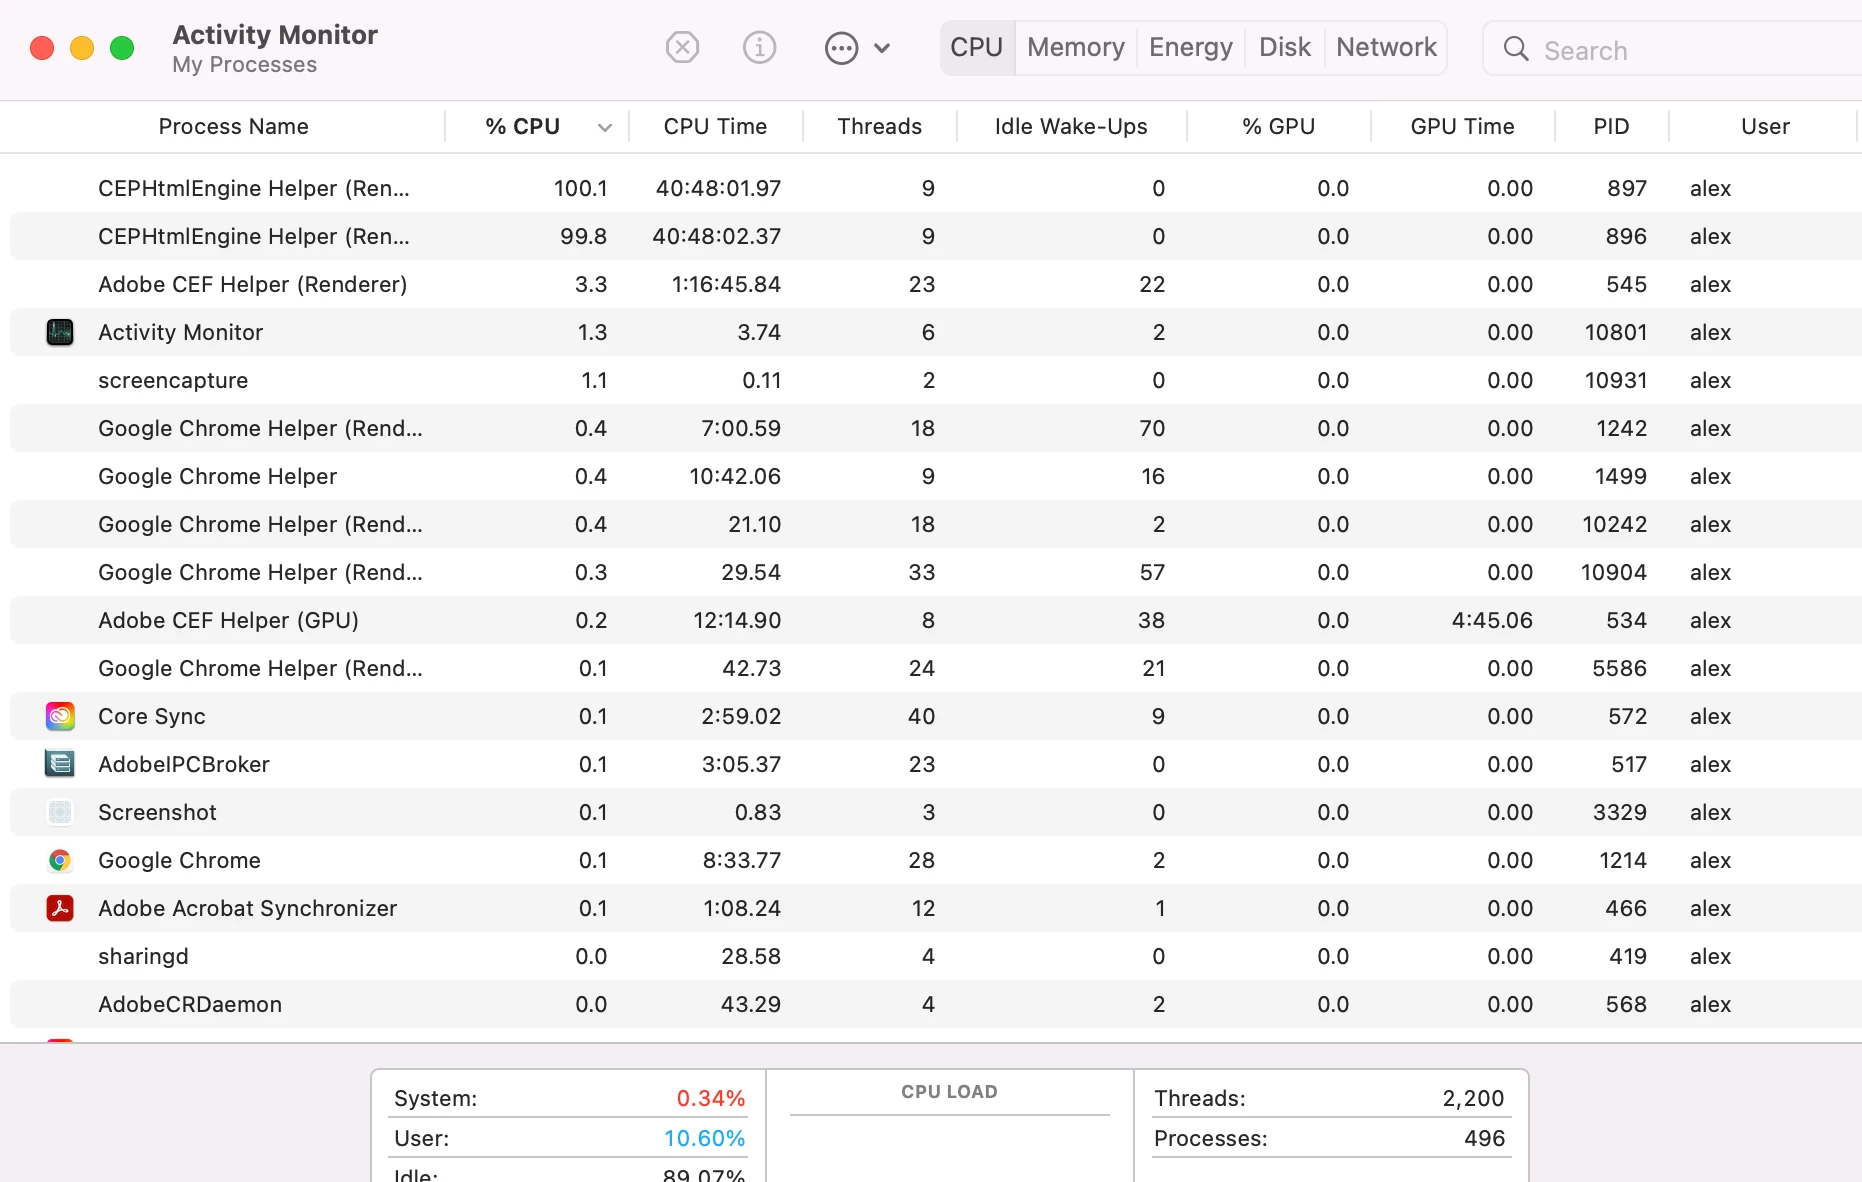The width and height of the screenshot is (1862, 1182).
Task: Click the magnifying glass search icon
Action: 1516,49
